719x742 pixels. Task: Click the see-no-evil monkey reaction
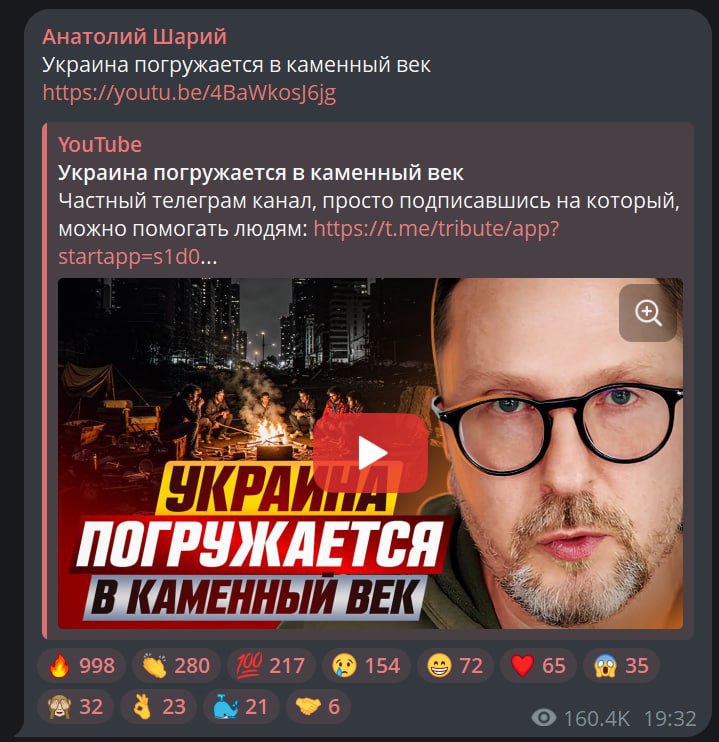[75, 707]
